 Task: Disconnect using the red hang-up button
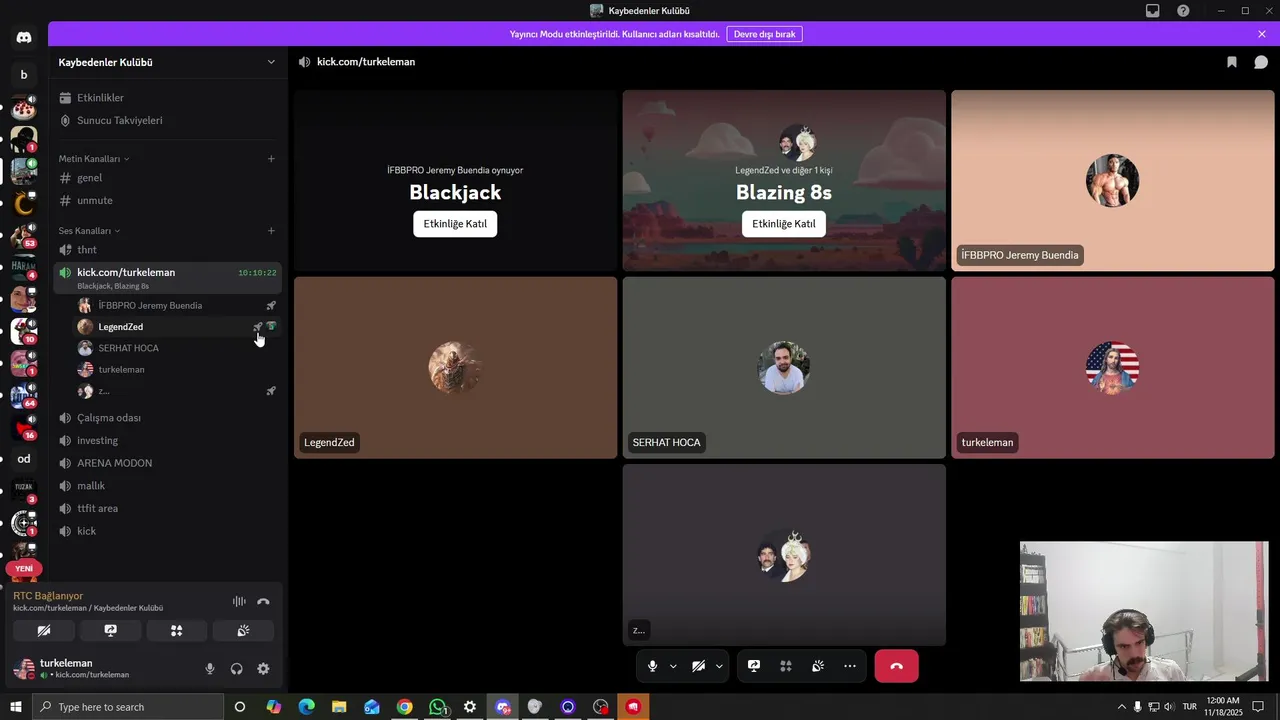click(896, 666)
